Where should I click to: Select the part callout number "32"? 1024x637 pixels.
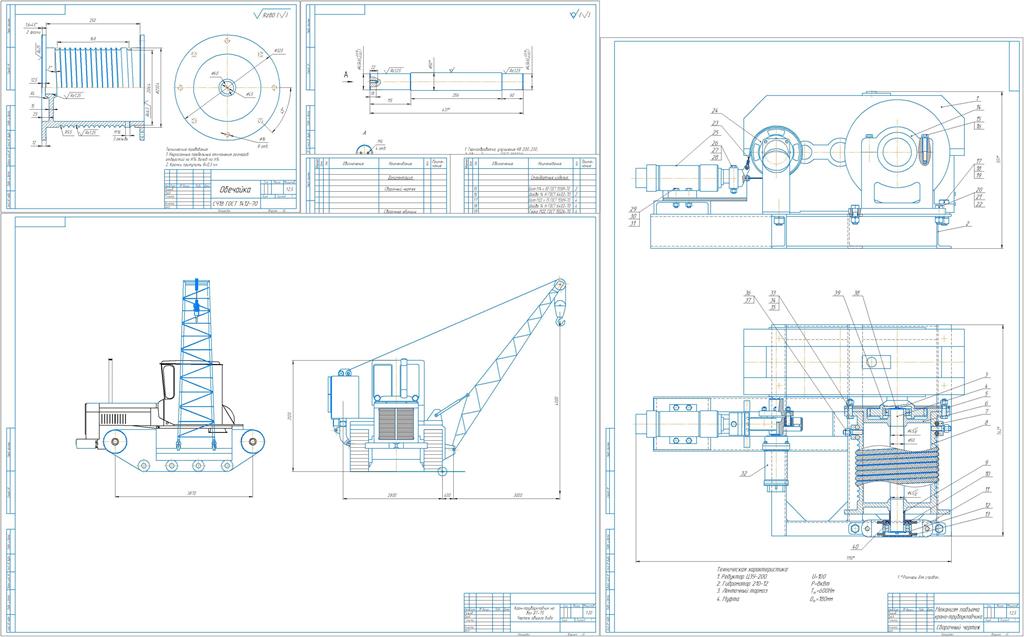(x=743, y=475)
